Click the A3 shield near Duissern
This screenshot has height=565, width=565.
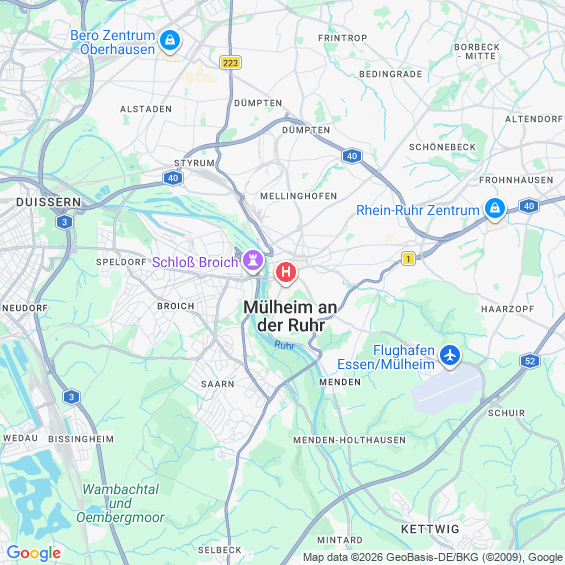pyautogui.click(x=64, y=222)
